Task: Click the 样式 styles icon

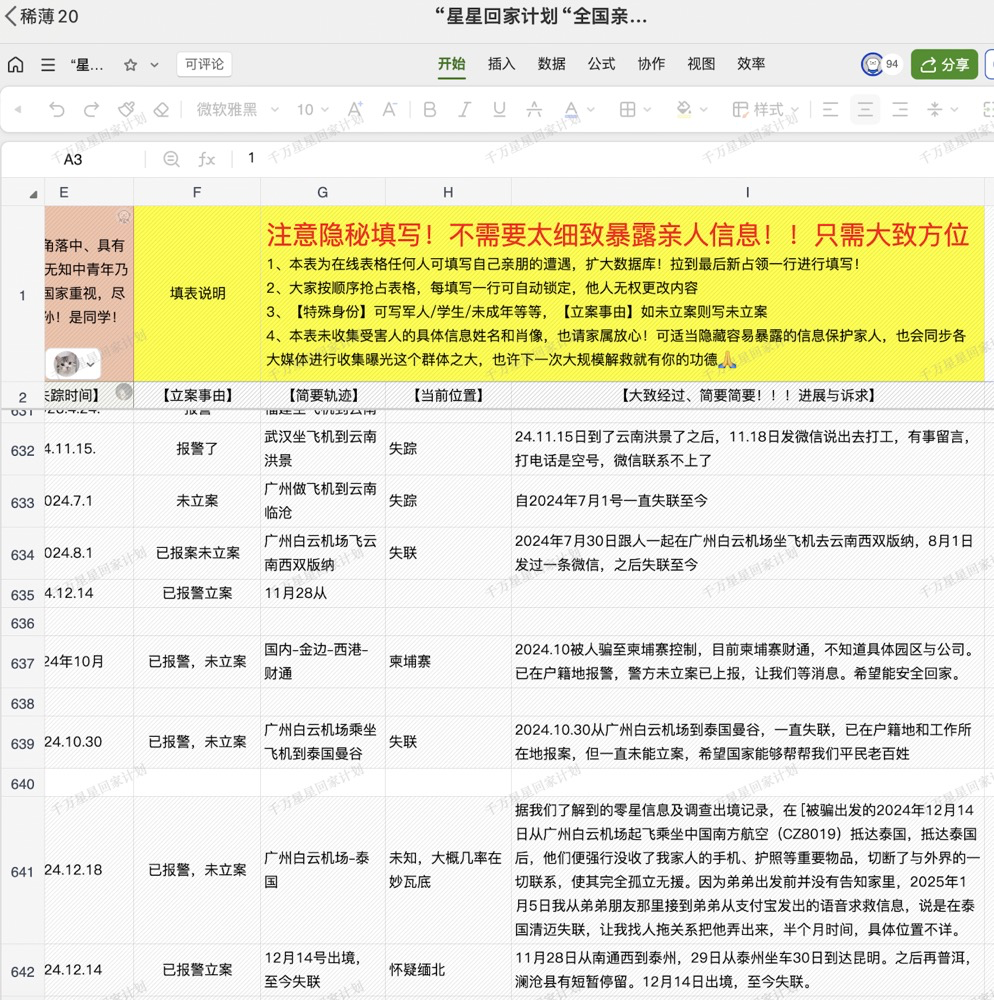Action: (740, 110)
